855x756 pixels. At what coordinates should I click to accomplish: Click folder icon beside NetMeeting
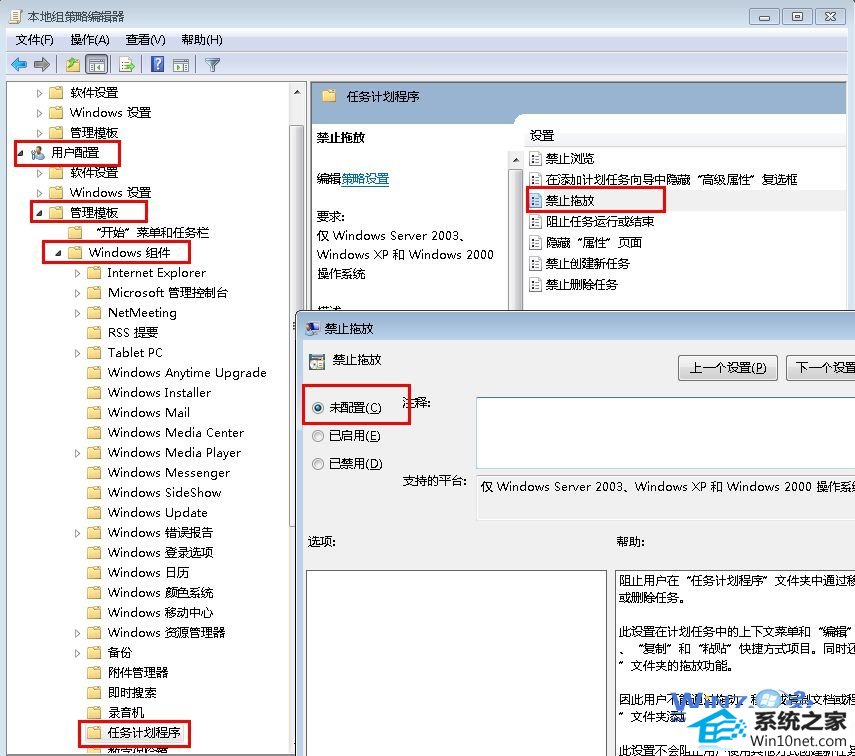(x=94, y=313)
